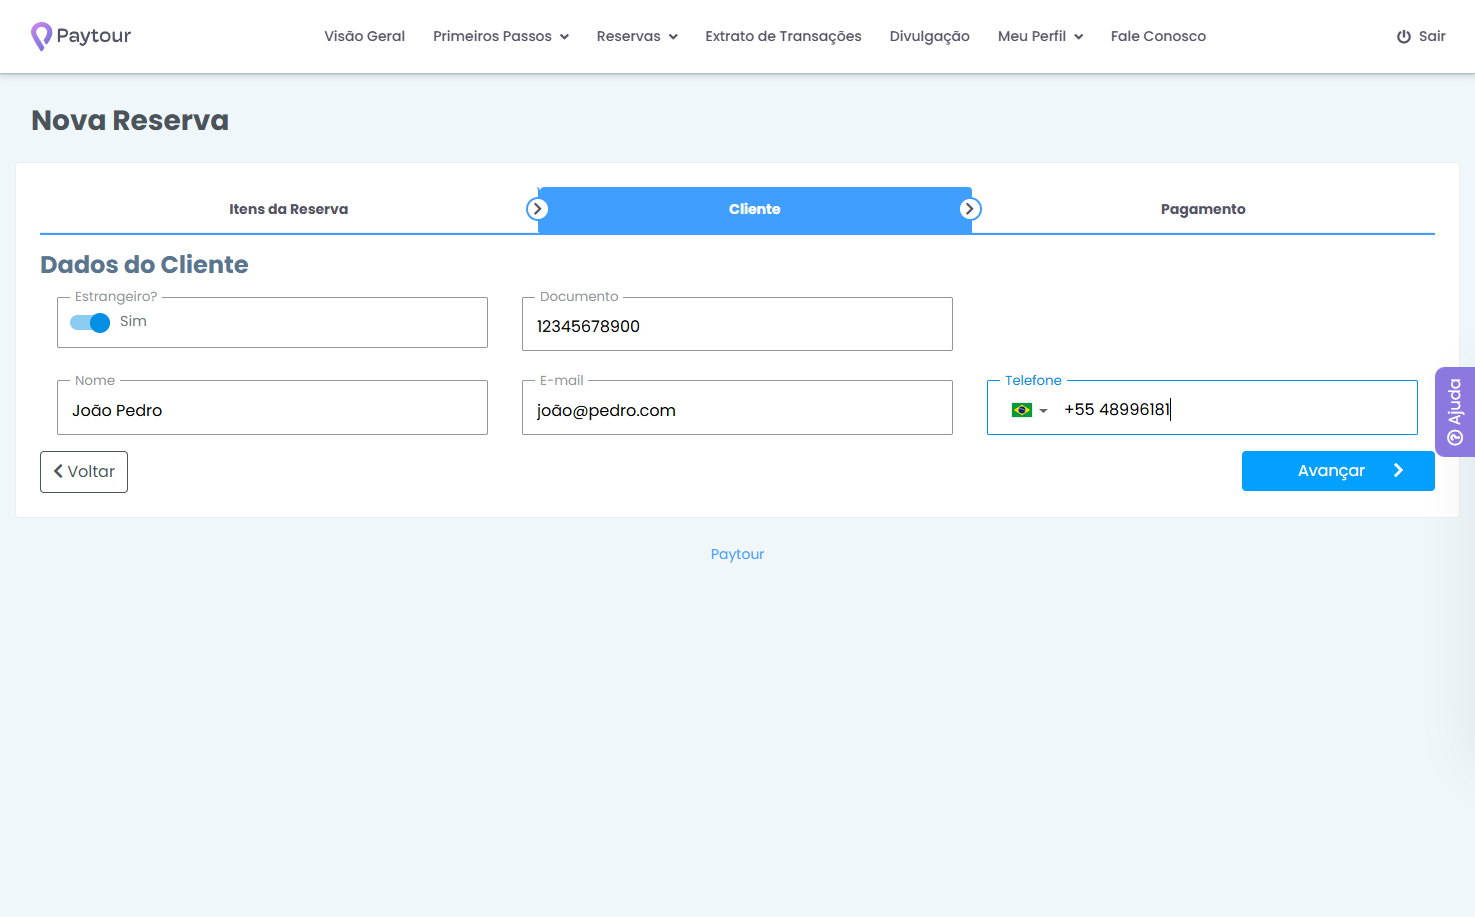Click the Nova Reserva page heading

130,120
